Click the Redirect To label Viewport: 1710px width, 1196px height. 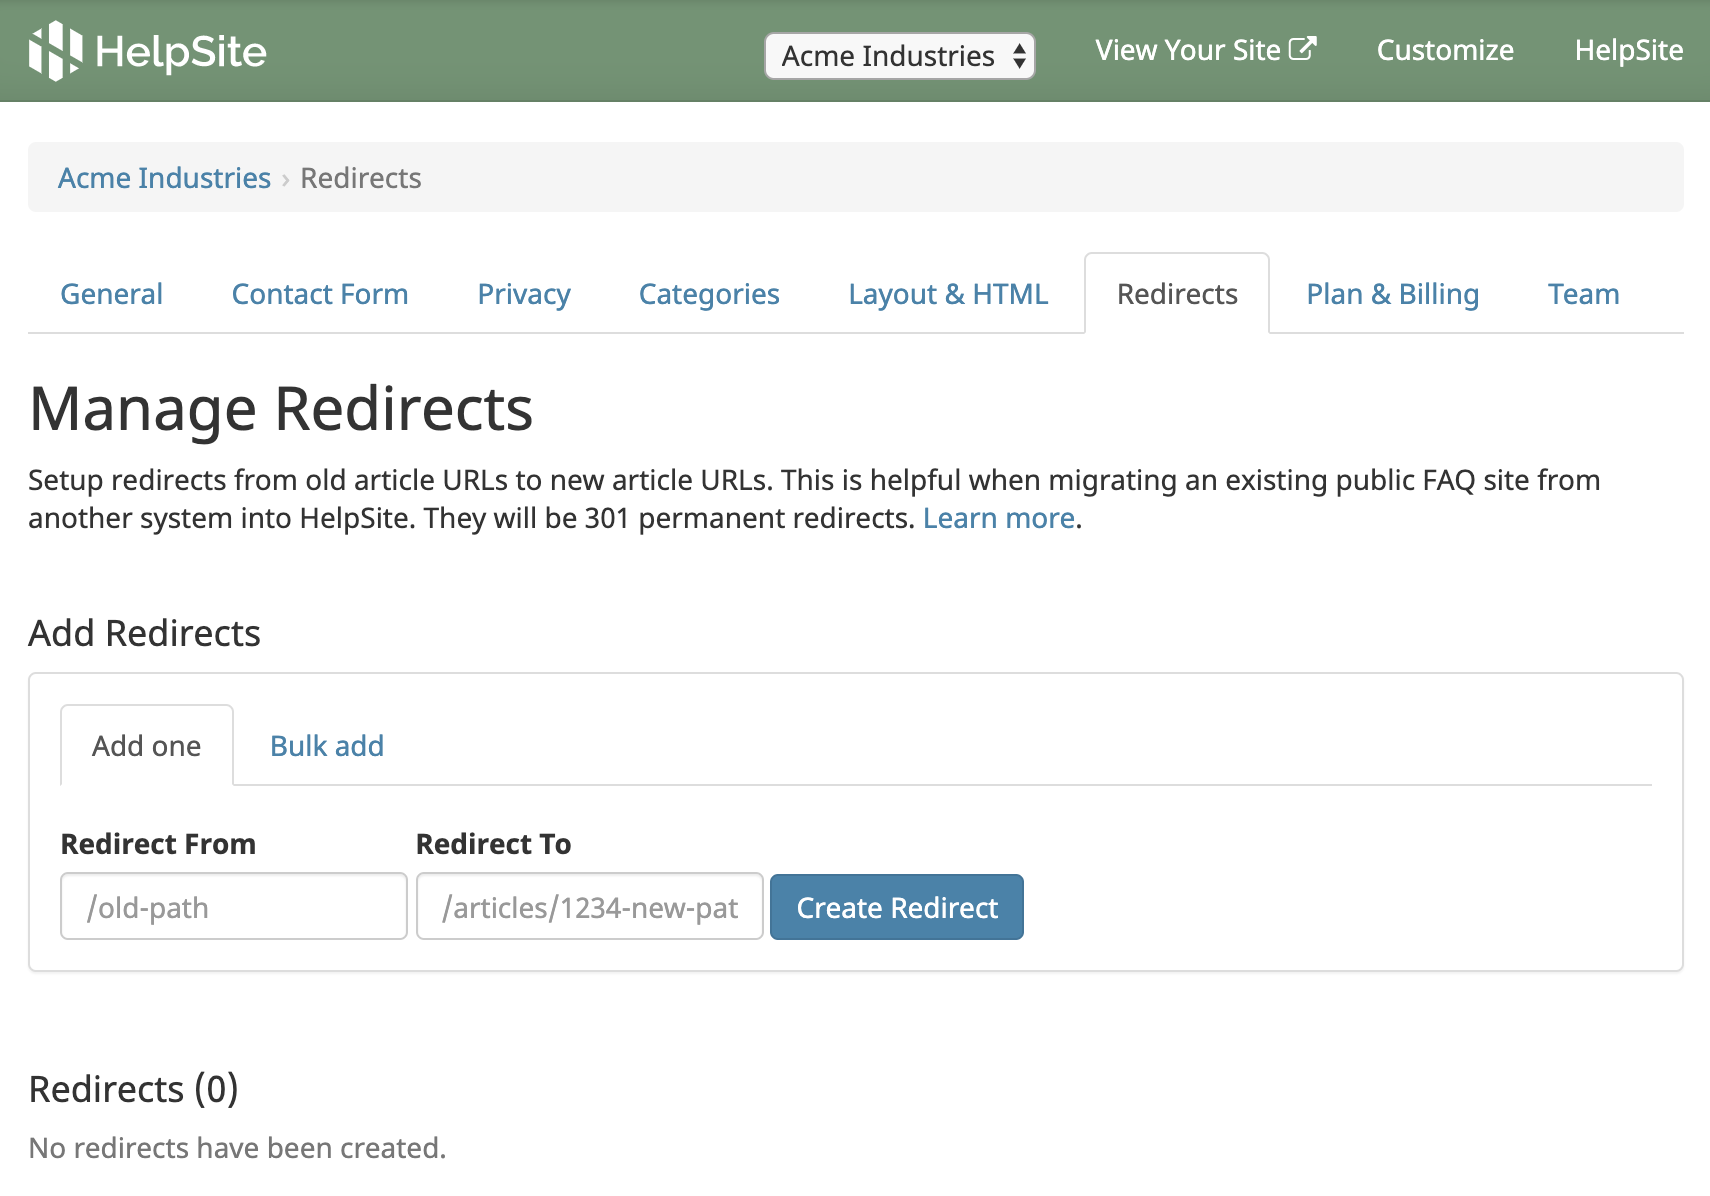click(494, 844)
